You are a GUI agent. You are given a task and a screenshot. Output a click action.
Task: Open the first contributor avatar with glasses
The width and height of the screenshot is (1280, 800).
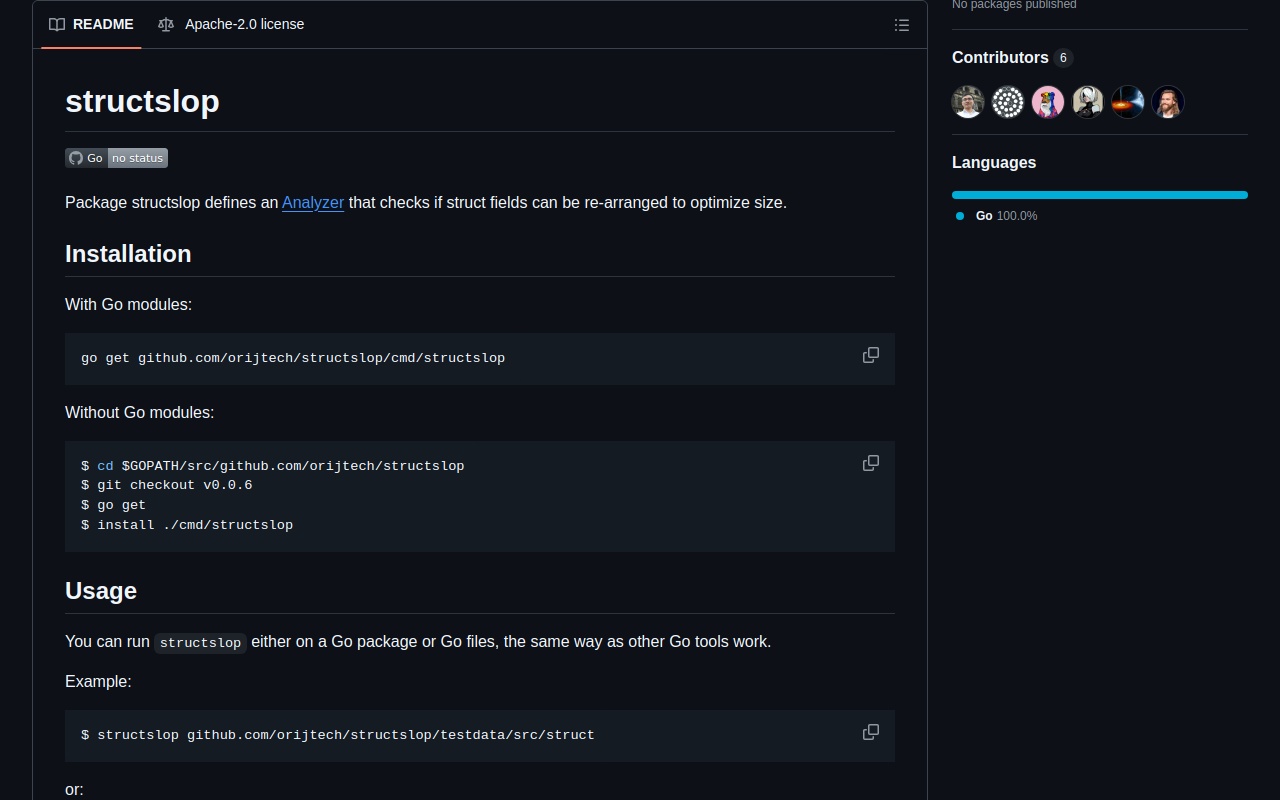coord(968,102)
